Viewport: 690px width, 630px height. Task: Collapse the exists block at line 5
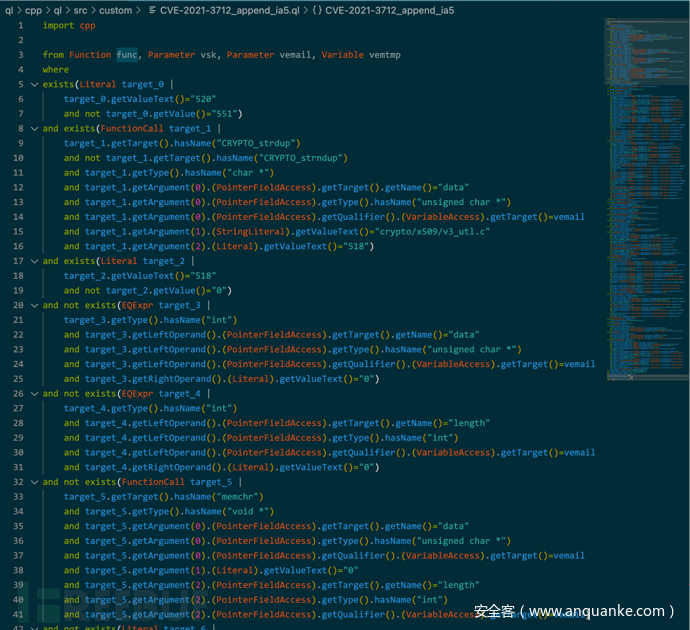(x=34, y=85)
